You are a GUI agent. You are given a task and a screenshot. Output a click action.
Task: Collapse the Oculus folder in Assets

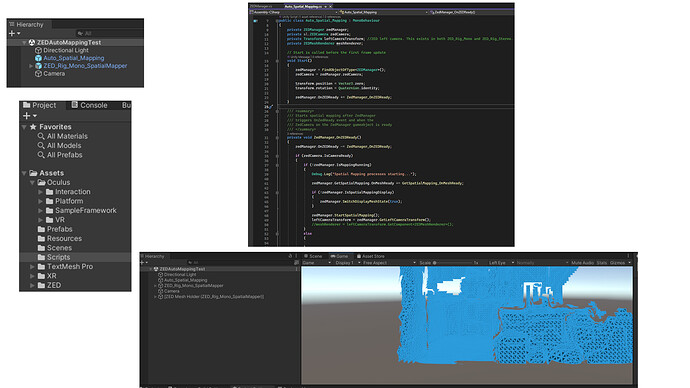tap(32, 183)
